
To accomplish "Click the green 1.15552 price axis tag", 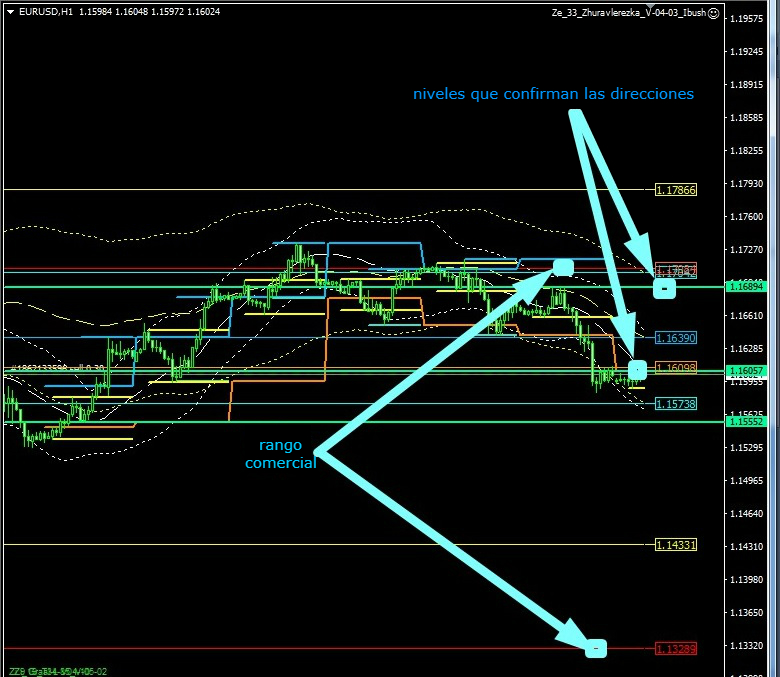I will pyautogui.click(x=748, y=422).
